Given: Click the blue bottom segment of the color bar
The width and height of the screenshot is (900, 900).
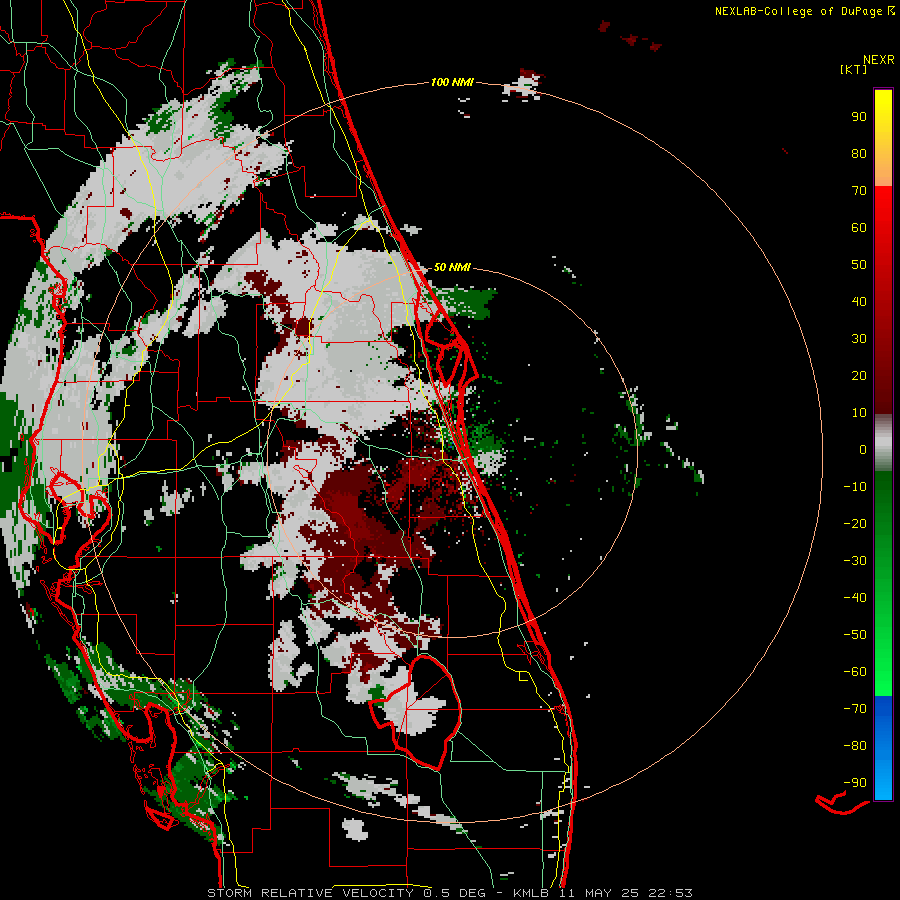Looking at the screenshot, I should click(883, 748).
